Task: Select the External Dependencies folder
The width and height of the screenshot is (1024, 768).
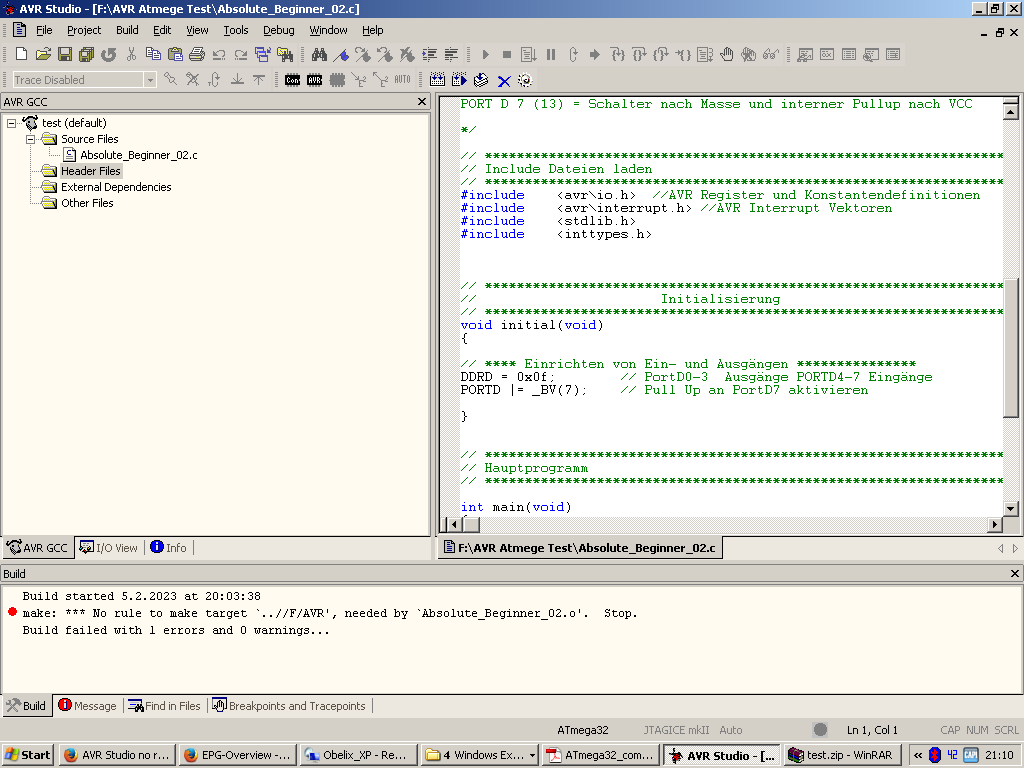Action: (x=116, y=187)
